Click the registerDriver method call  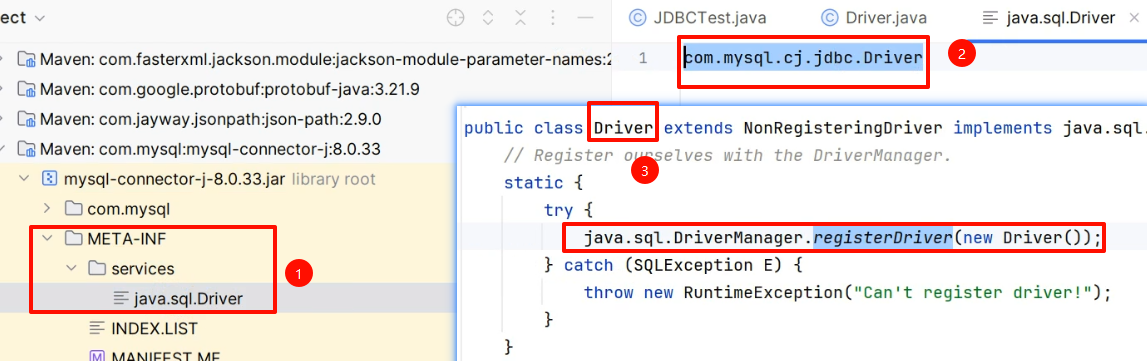pos(883,238)
